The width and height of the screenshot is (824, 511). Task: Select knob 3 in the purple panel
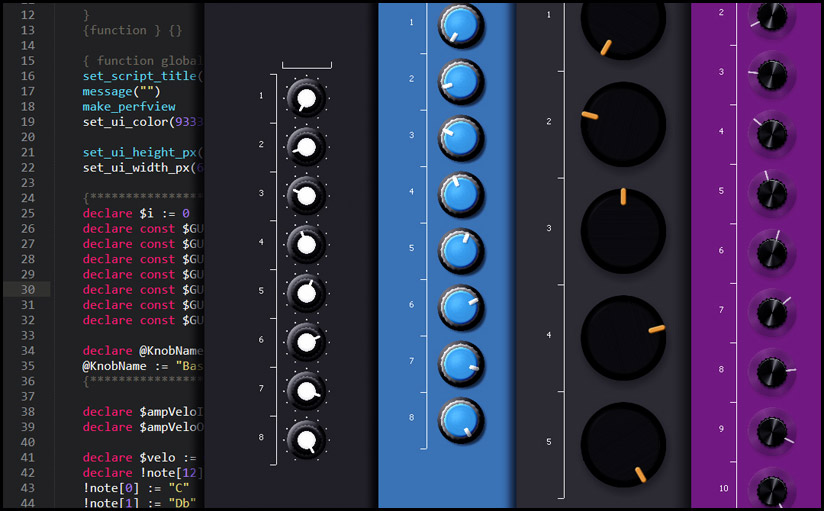(771, 74)
